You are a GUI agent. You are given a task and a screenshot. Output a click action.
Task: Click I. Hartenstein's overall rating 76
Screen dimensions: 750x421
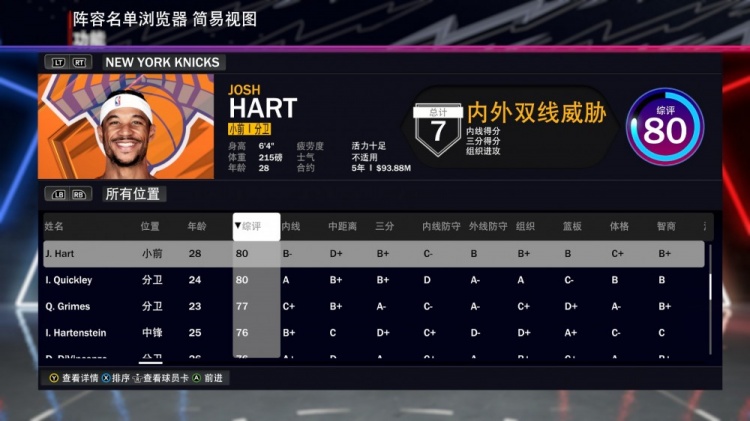(x=242, y=332)
